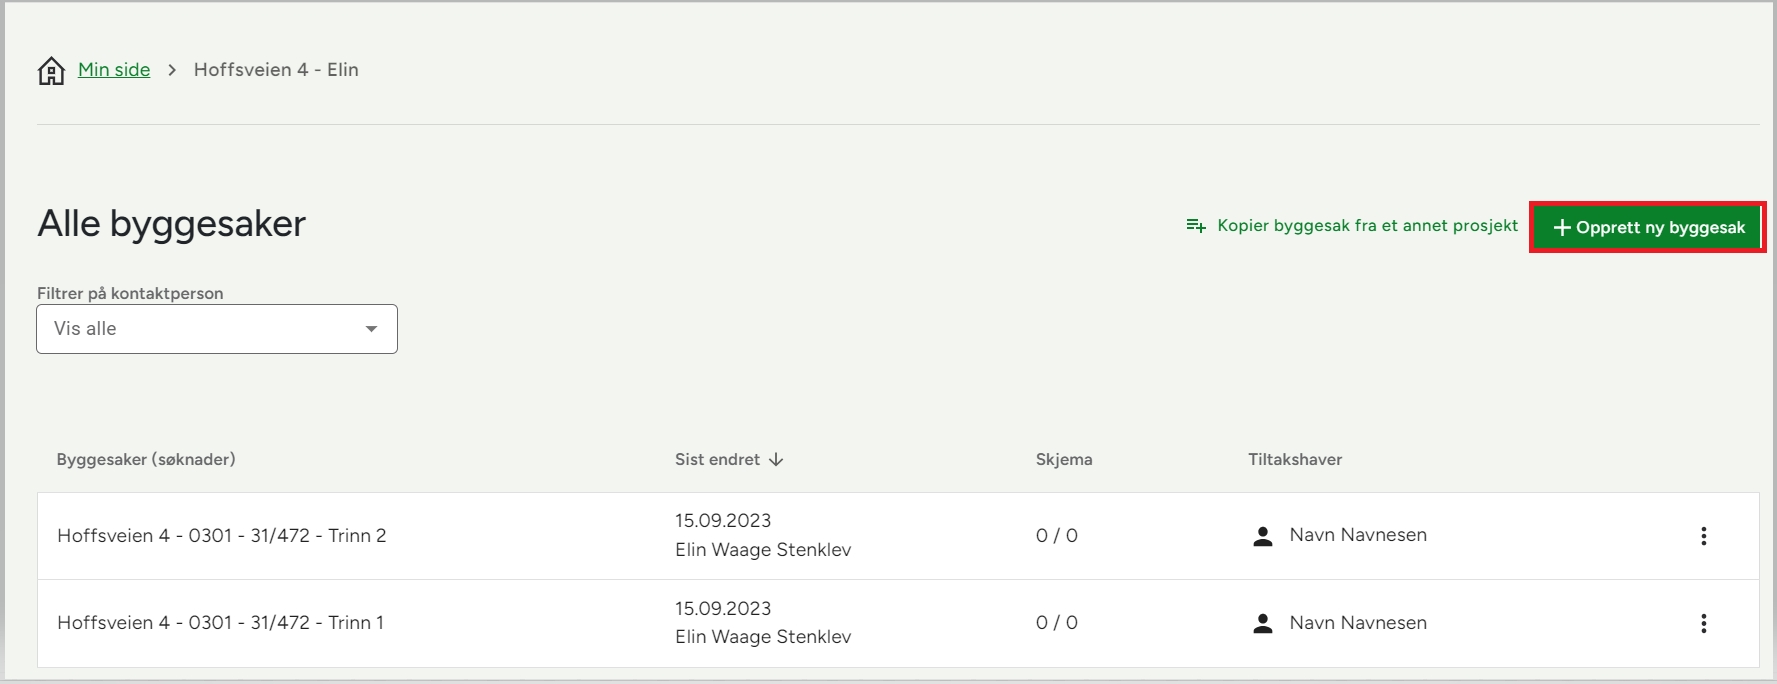Click the breadcrumb chevron separator

pyautogui.click(x=172, y=70)
